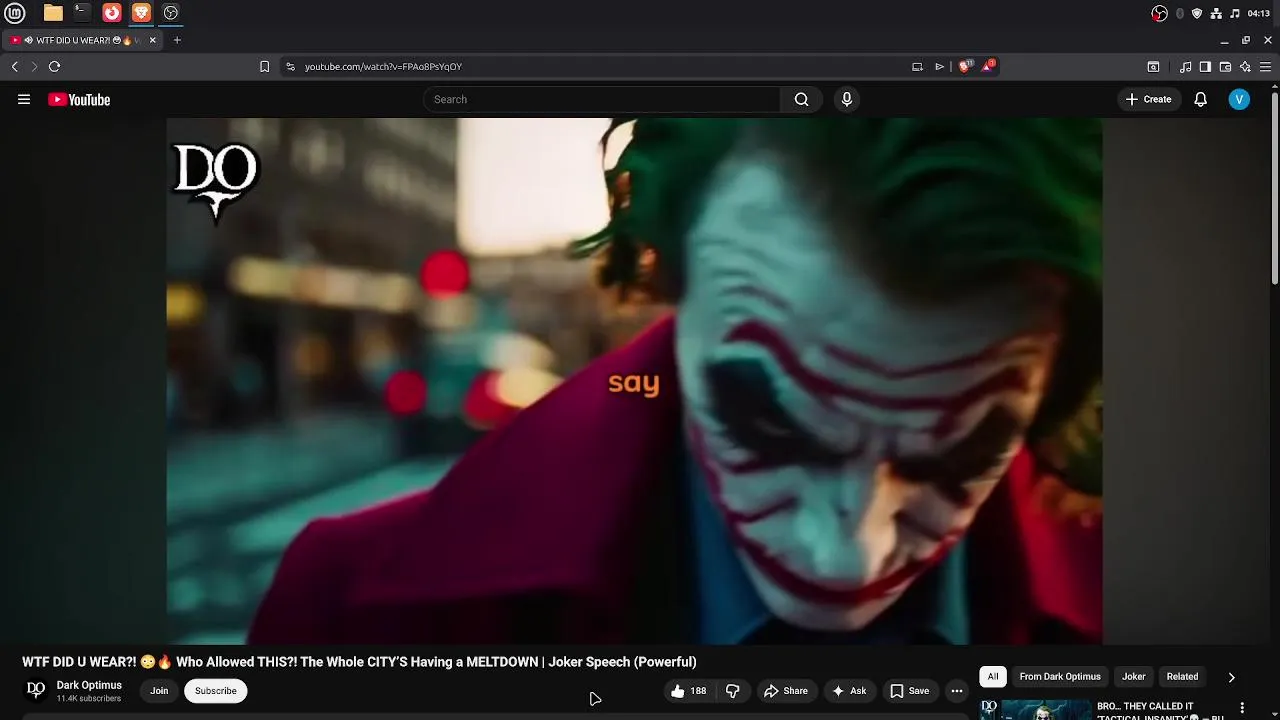Save the video to a playlist
The height and width of the screenshot is (720, 1280).
910,691
